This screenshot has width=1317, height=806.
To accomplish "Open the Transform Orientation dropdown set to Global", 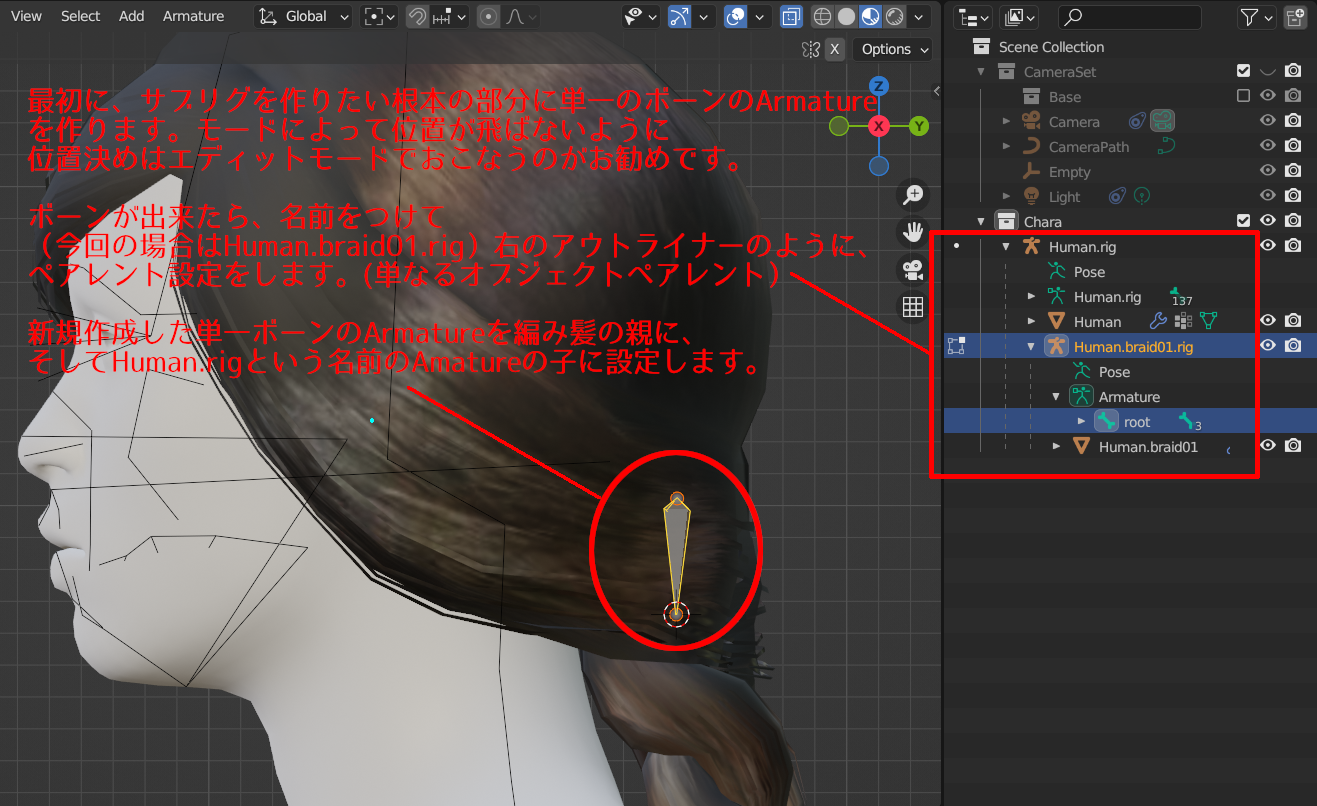I will tap(302, 16).
